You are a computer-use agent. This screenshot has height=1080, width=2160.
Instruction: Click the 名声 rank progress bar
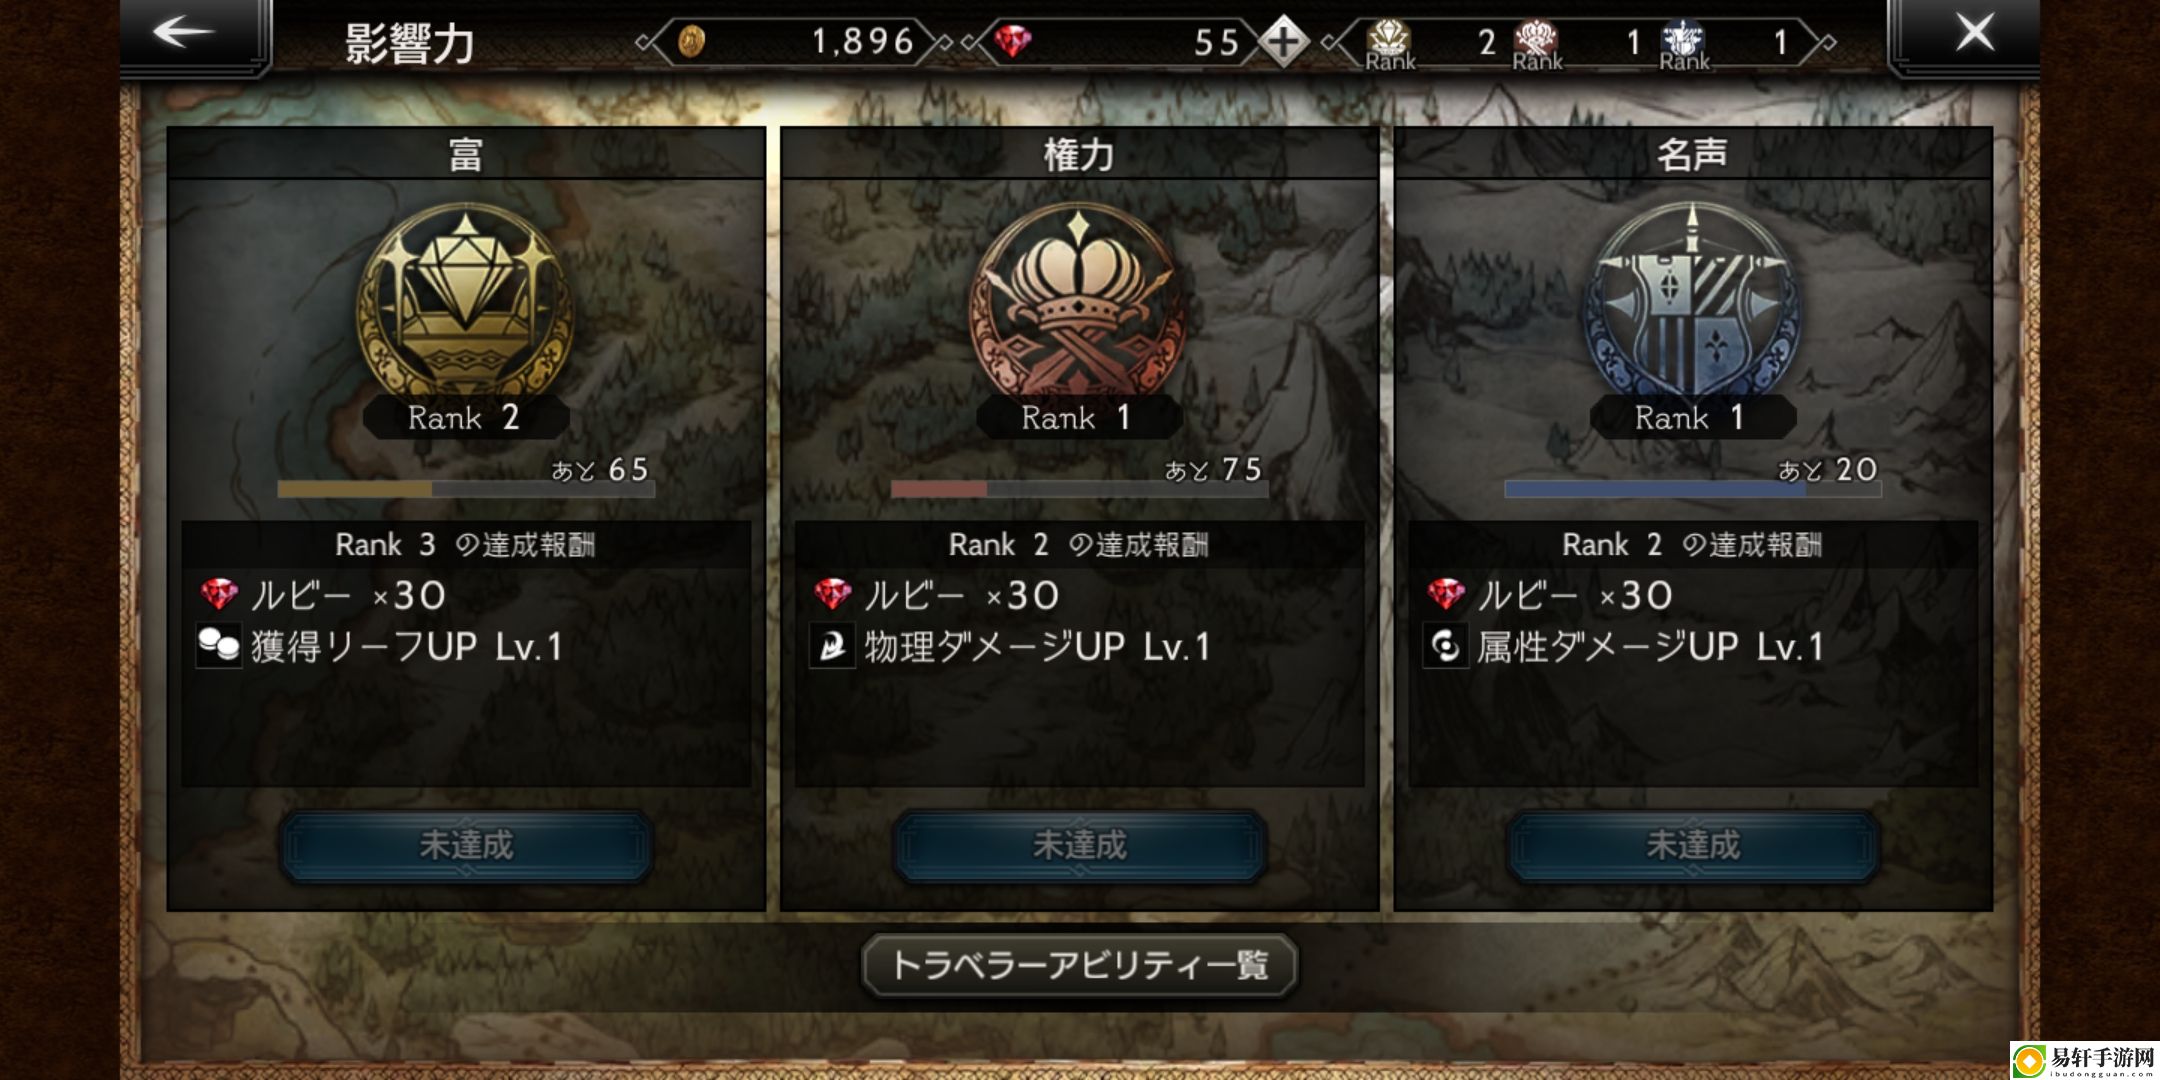[1693, 489]
